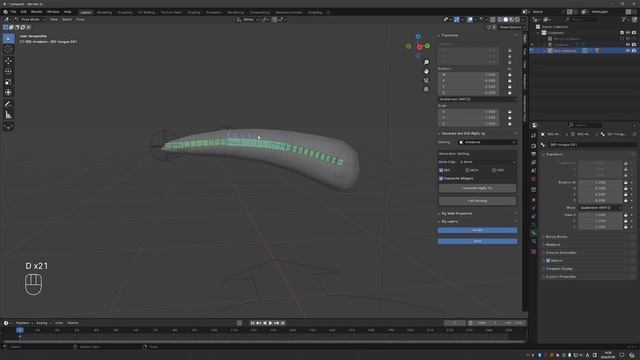640x360 pixels.
Task: Click the outliner search field
Action: pos(582,19)
